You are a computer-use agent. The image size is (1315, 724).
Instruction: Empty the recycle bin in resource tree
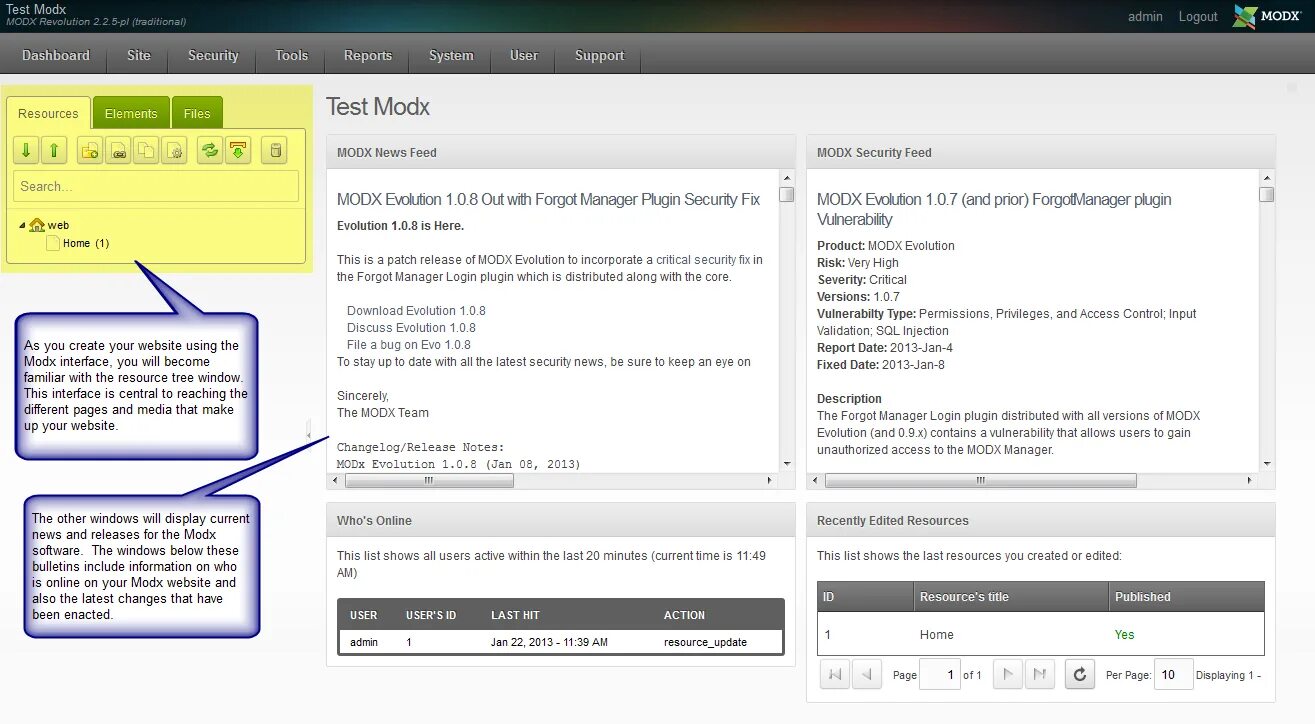(274, 150)
